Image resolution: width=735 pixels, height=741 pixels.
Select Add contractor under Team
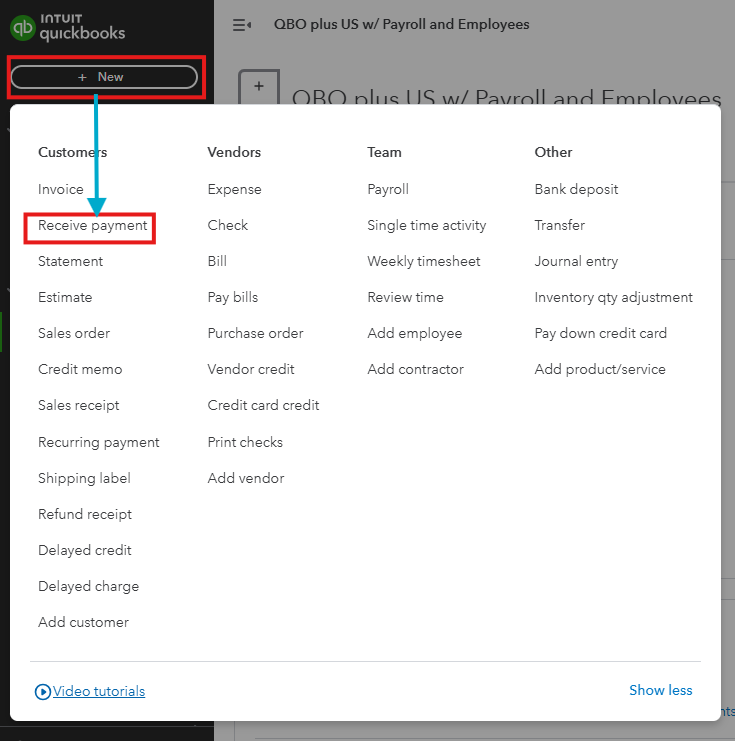[x=415, y=369]
